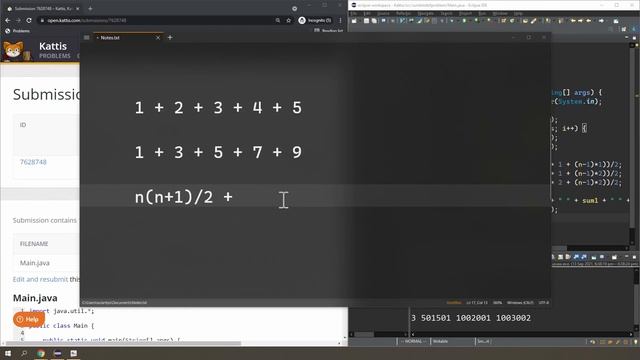Click the line 1 + 3 + 5 + 7 + 9
This screenshot has height=360, width=640.
pos(218,152)
